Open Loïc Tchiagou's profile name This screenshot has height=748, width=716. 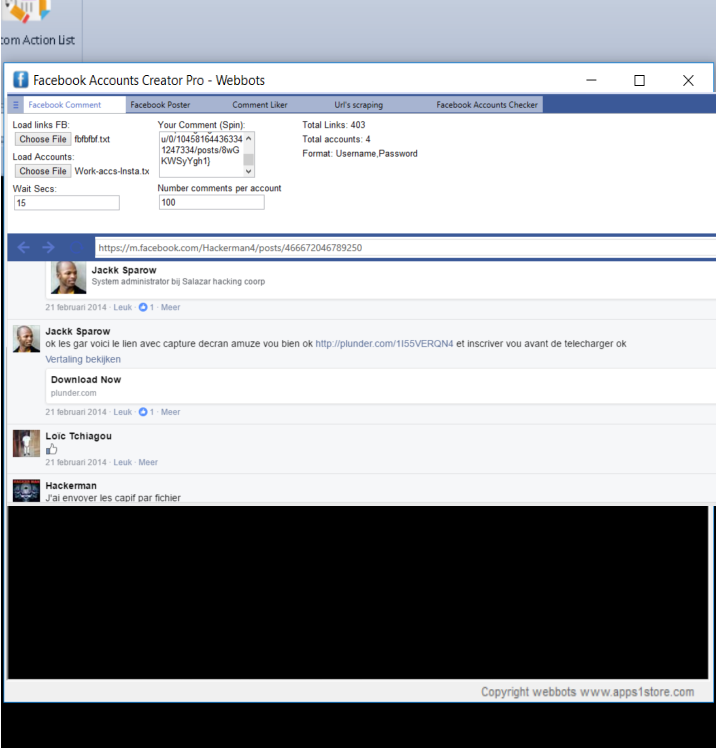coord(78,436)
